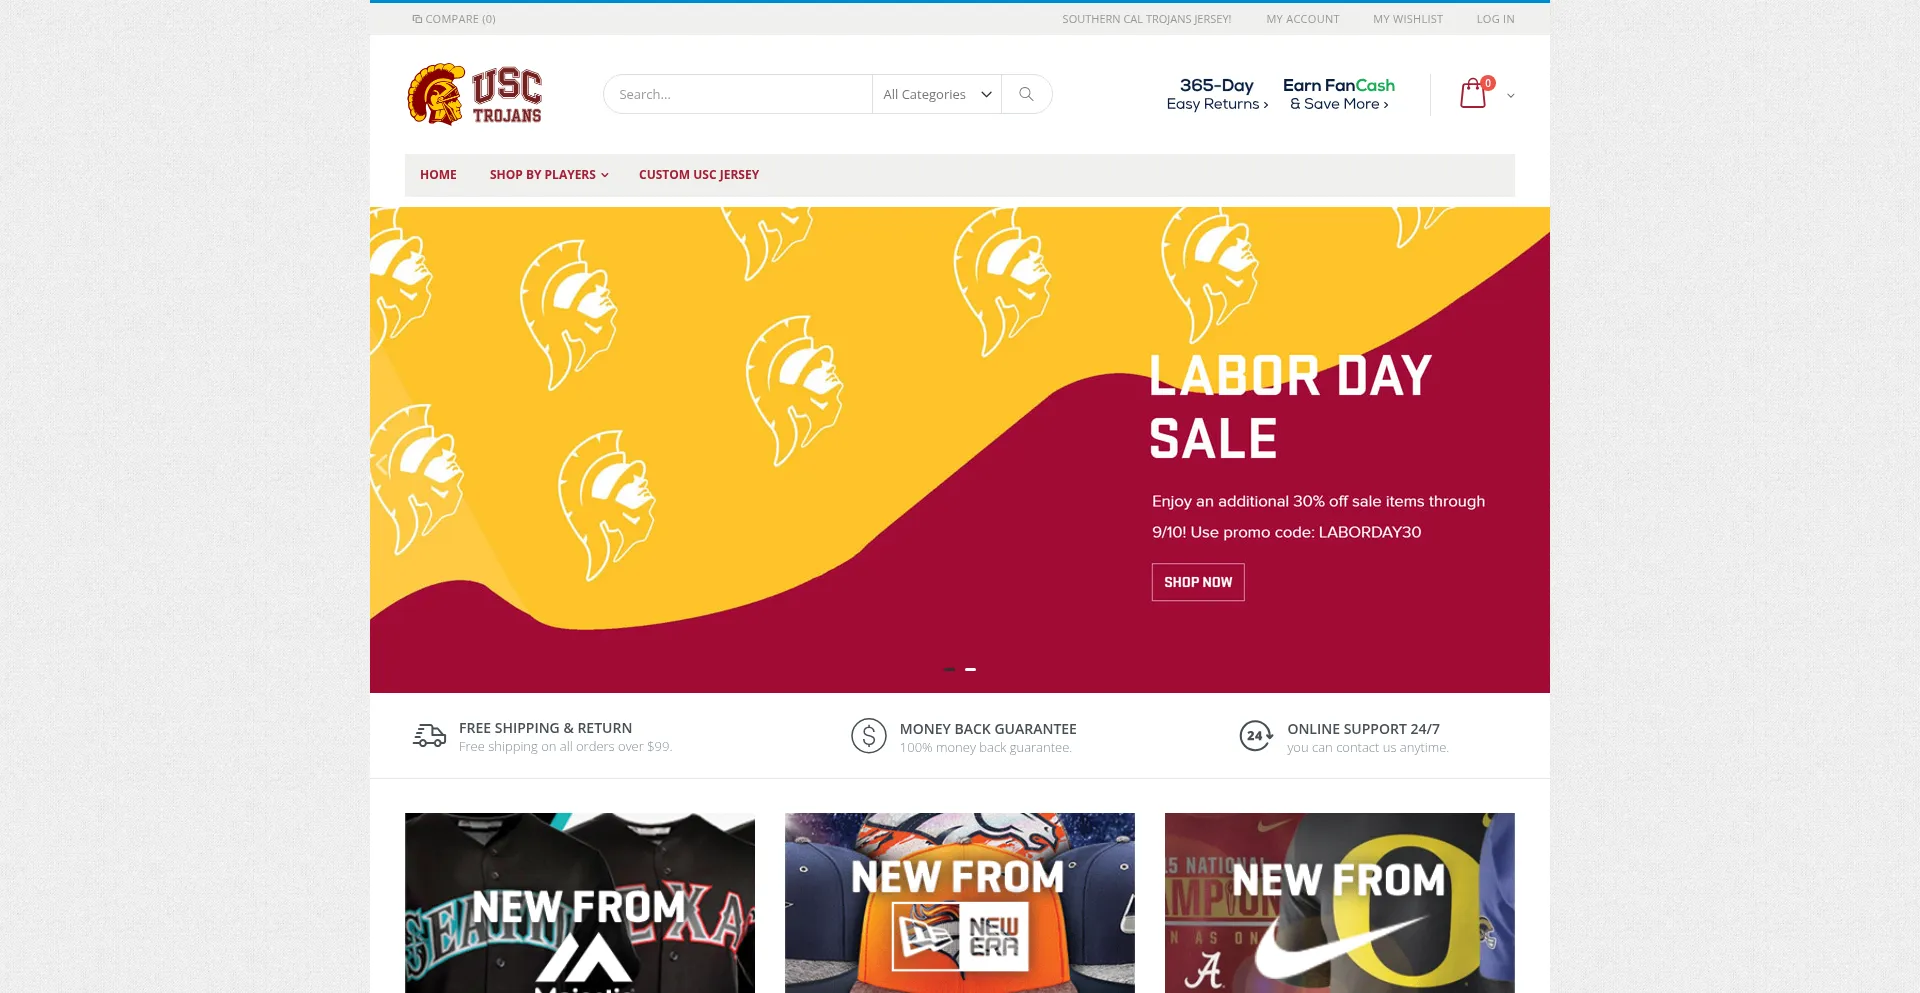This screenshot has height=993, width=1920.
Task: Click the 24-hour support icon
Action: tap(1256, 736)
